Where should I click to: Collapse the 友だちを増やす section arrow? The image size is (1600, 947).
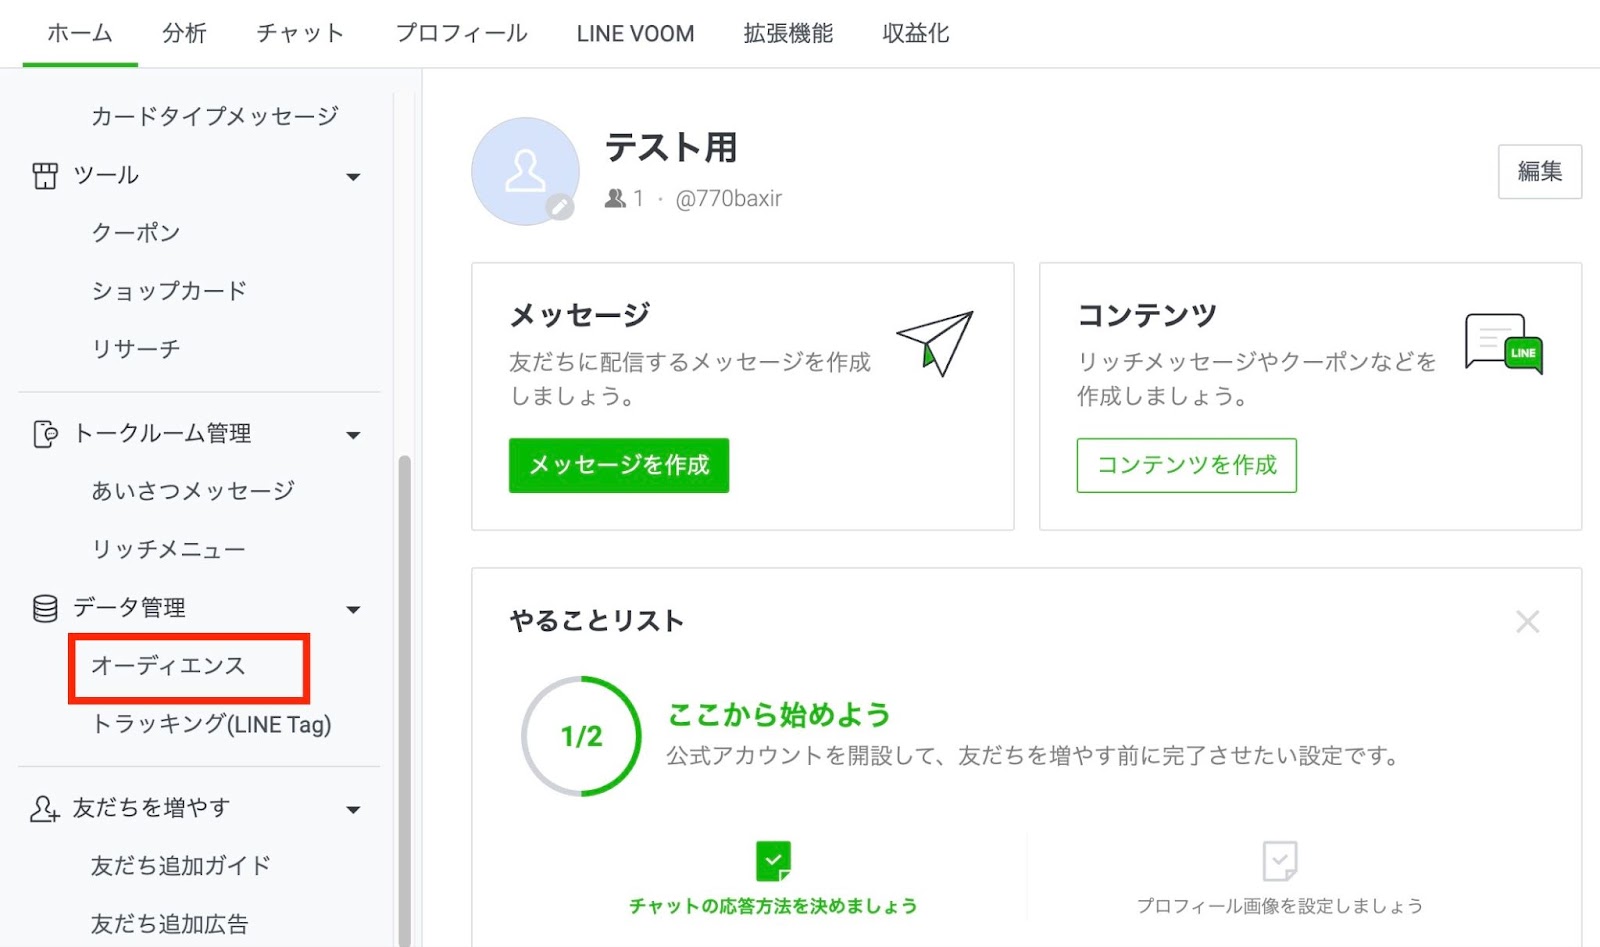click(353, 810)
